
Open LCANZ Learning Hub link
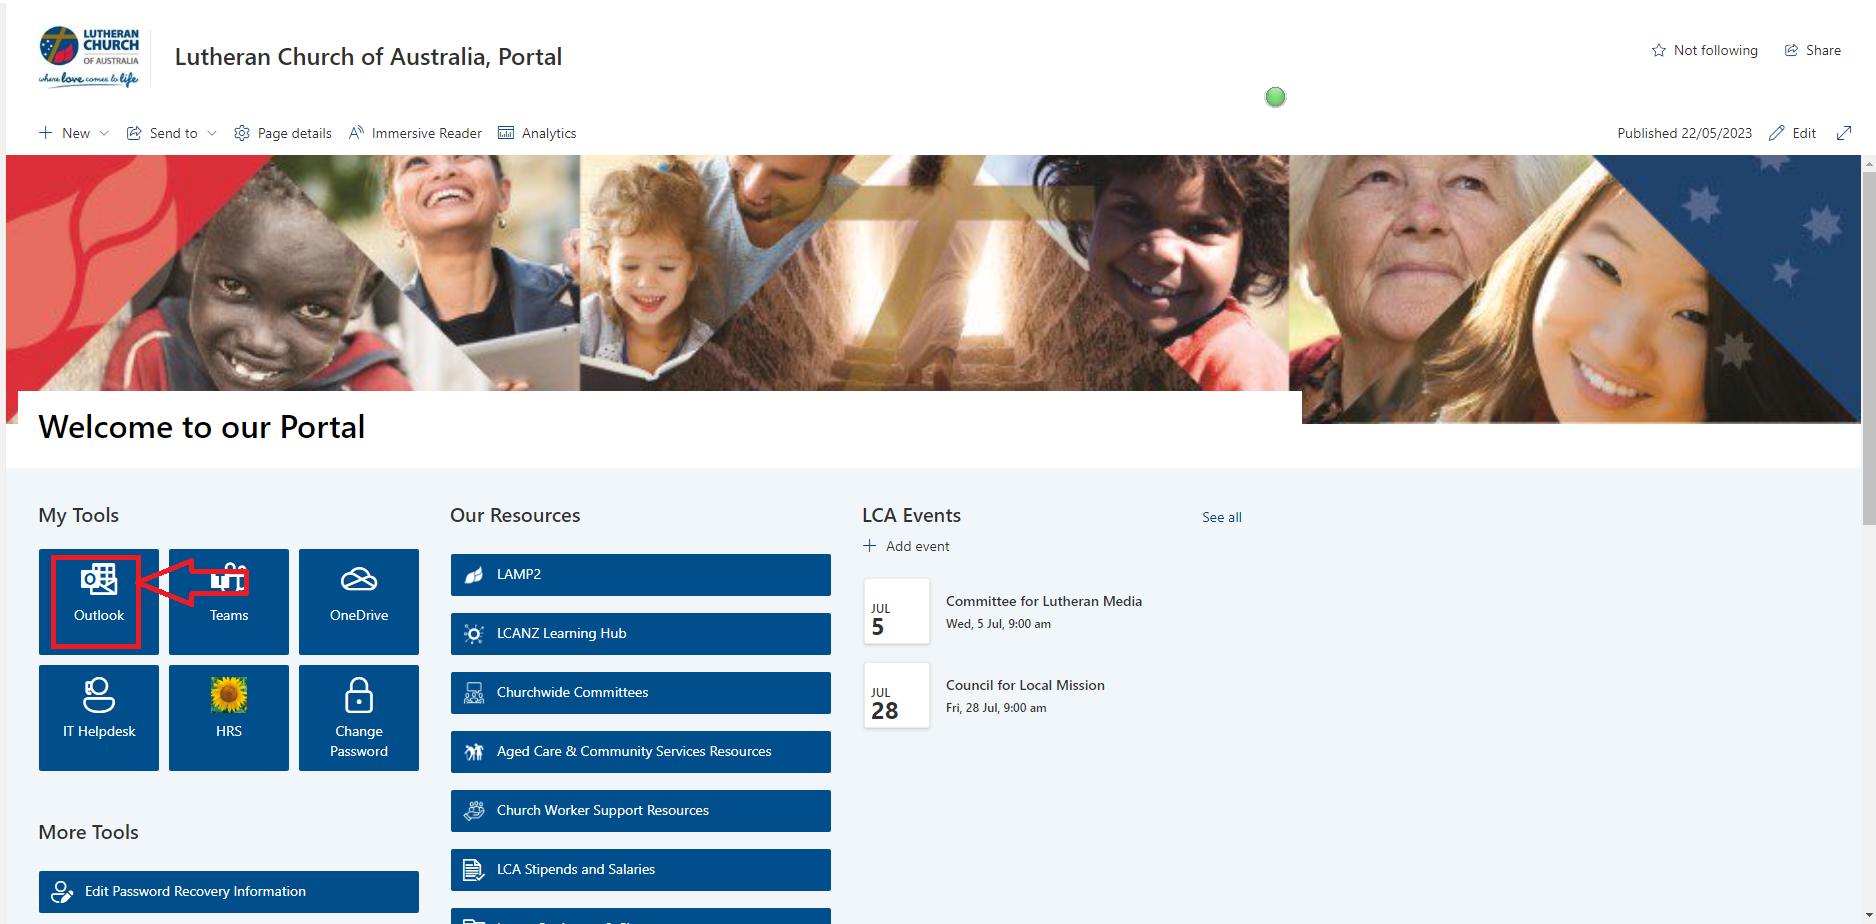pyautogui.click(x=641, y=634)
